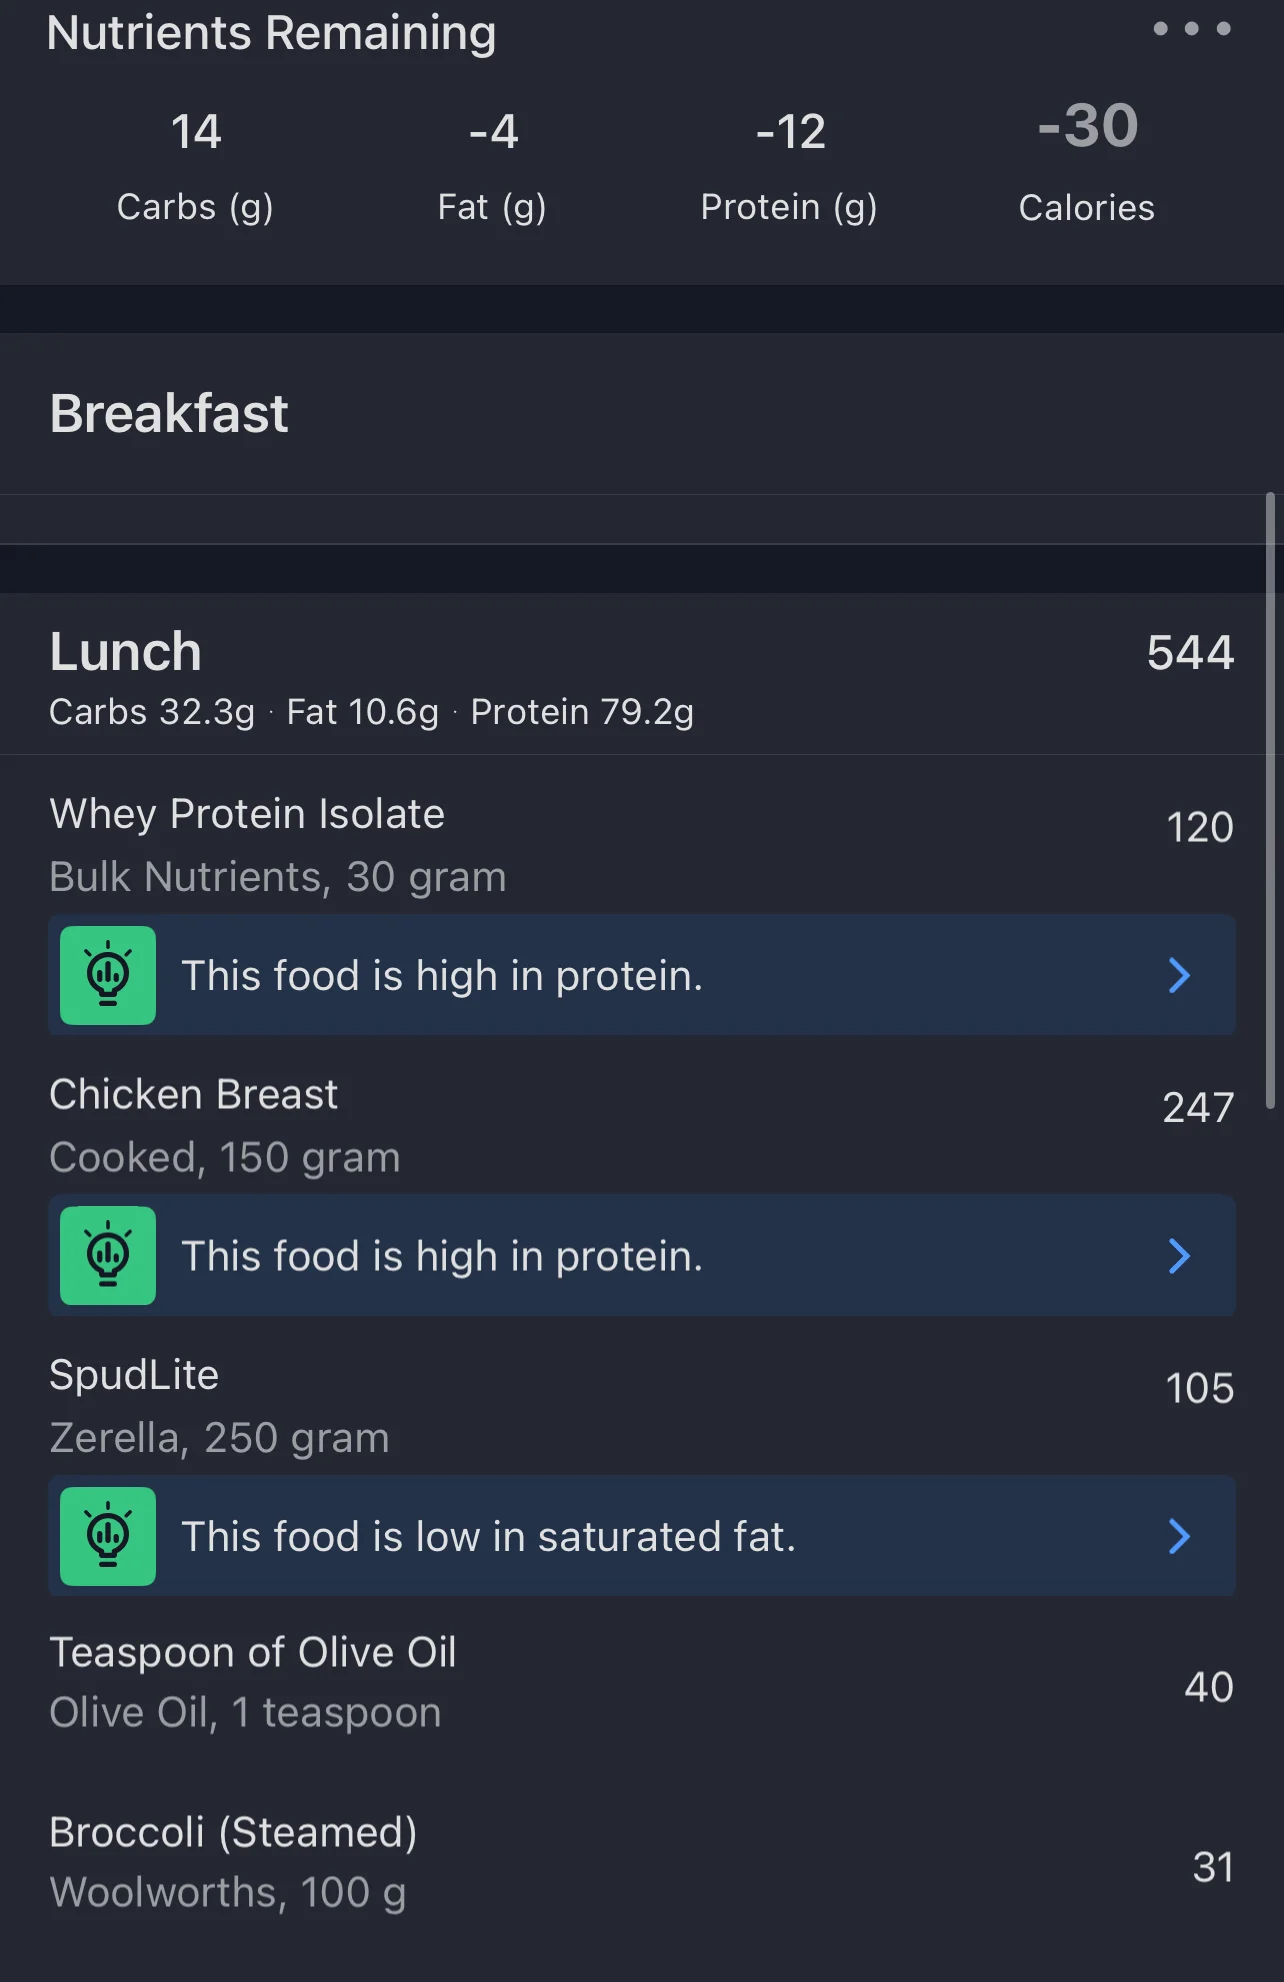Open the three-dot Nutrients Remaining menu
Viewport: 1284px width, 1982px height.
(1191, 29)
